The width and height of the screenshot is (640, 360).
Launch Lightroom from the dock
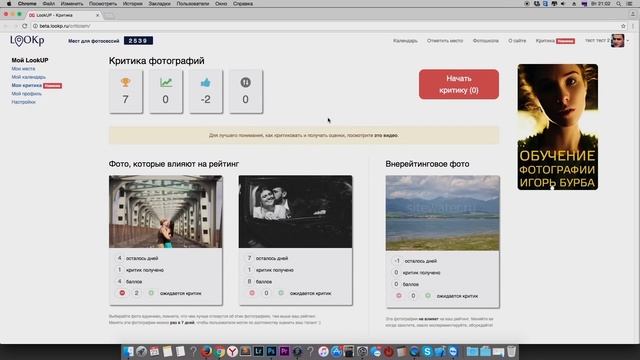click(258, 351)
